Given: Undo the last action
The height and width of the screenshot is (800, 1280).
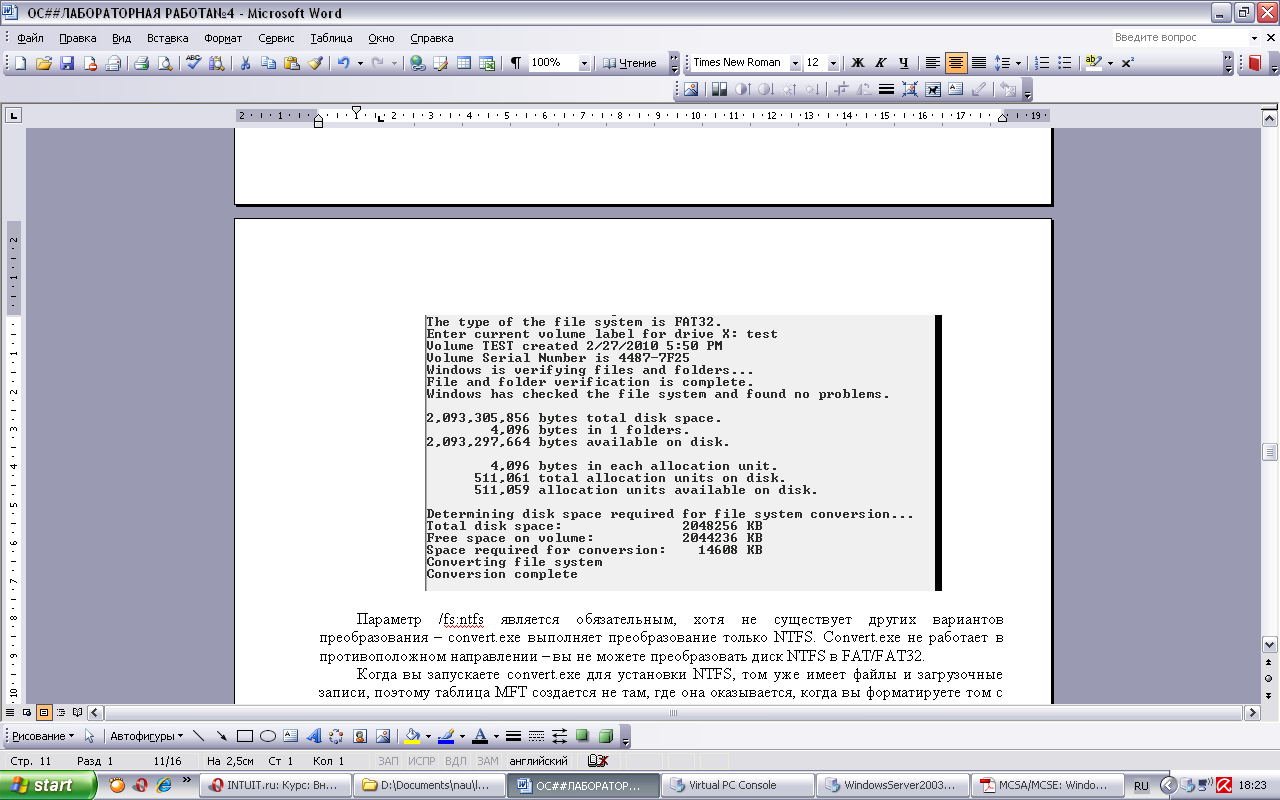Looking at the screenshot, I should tap(343, 63).
